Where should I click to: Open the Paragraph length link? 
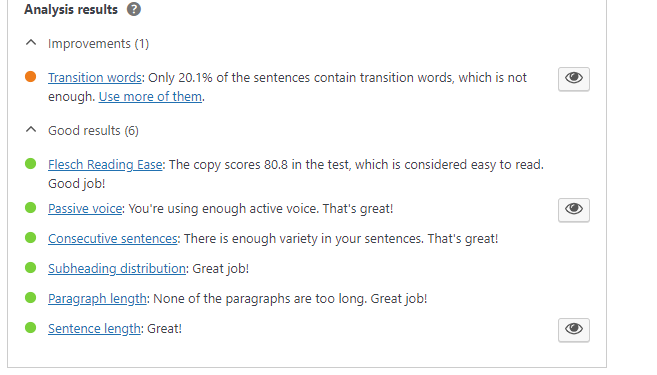point(97,299)
